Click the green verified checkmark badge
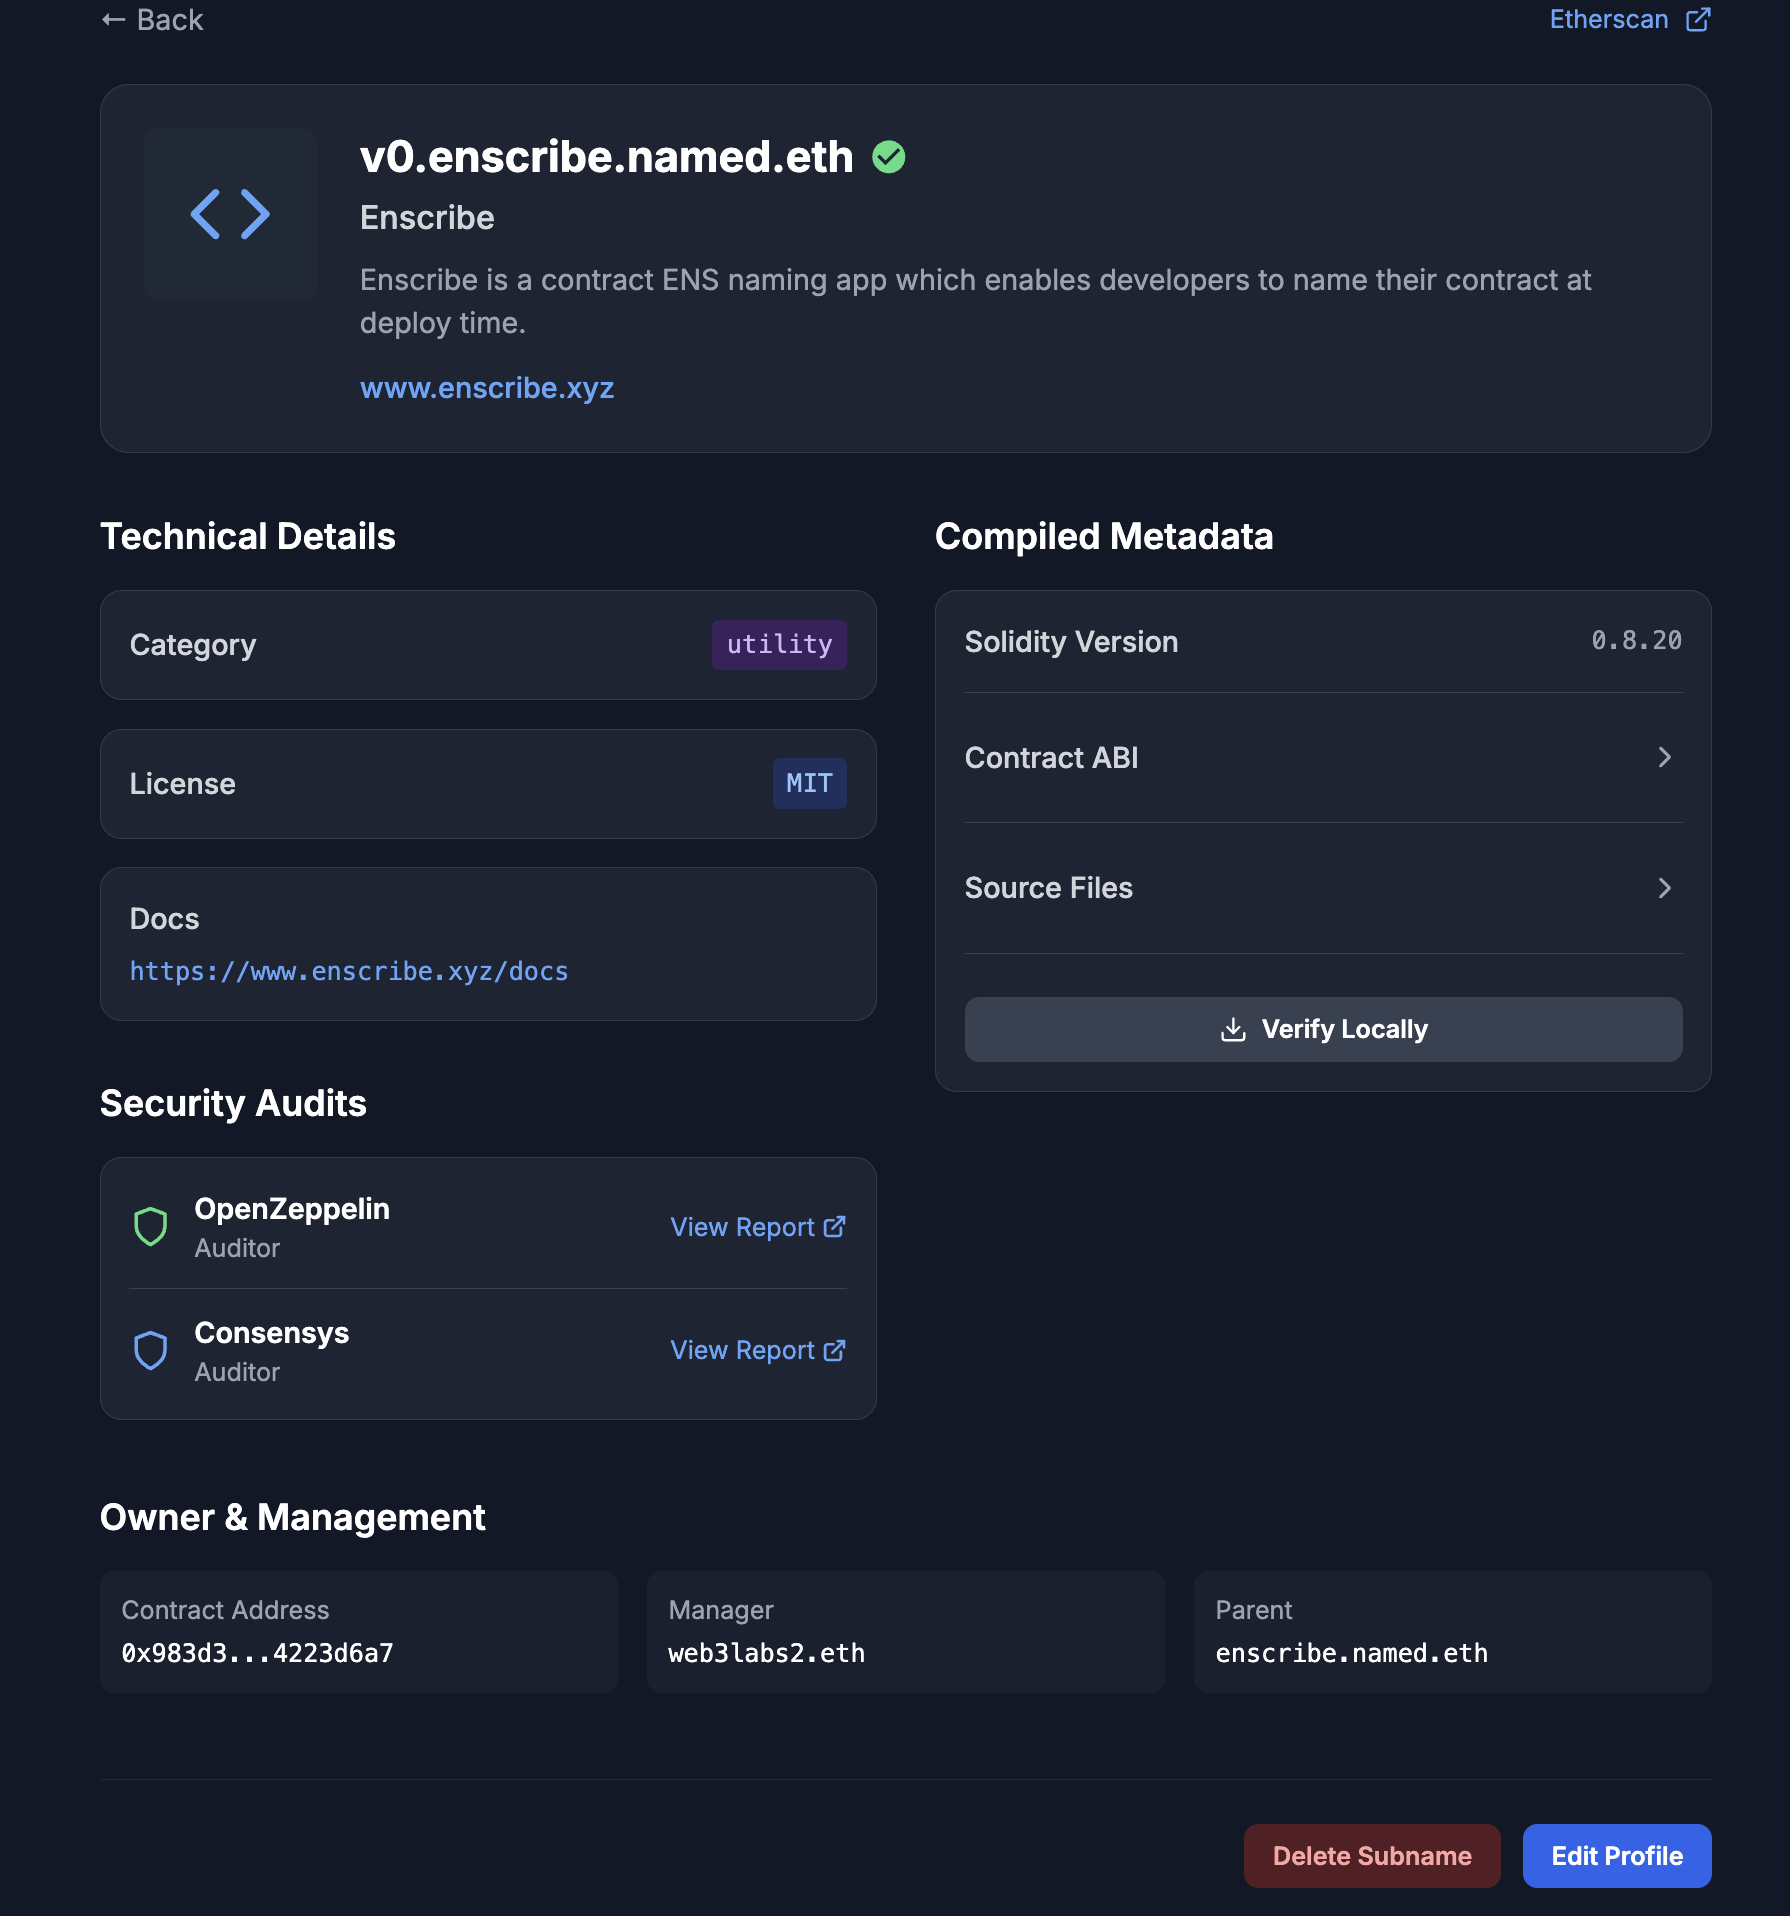This screenshot has width=1790, height=1916. 888,157
